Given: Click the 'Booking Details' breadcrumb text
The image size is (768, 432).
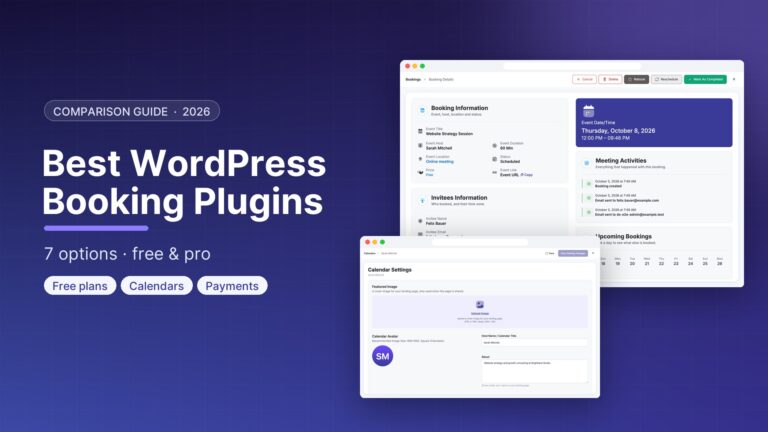Looking at the screenshot, I should pos(441,79).
